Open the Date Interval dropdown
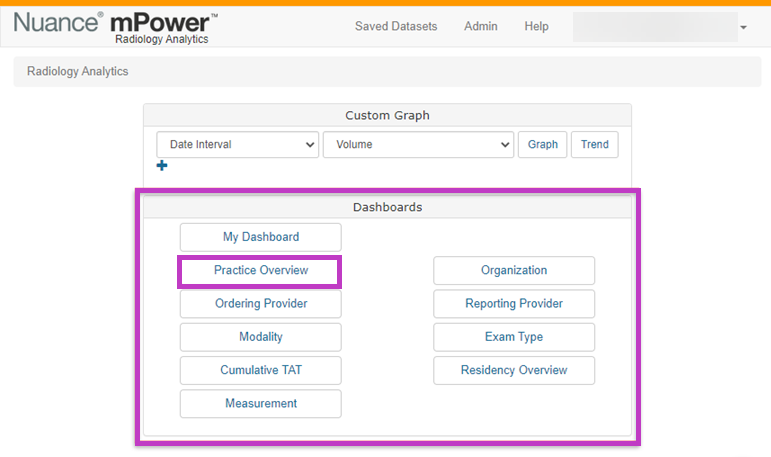This screenshot has width=771, height=457. pos(237,145)
